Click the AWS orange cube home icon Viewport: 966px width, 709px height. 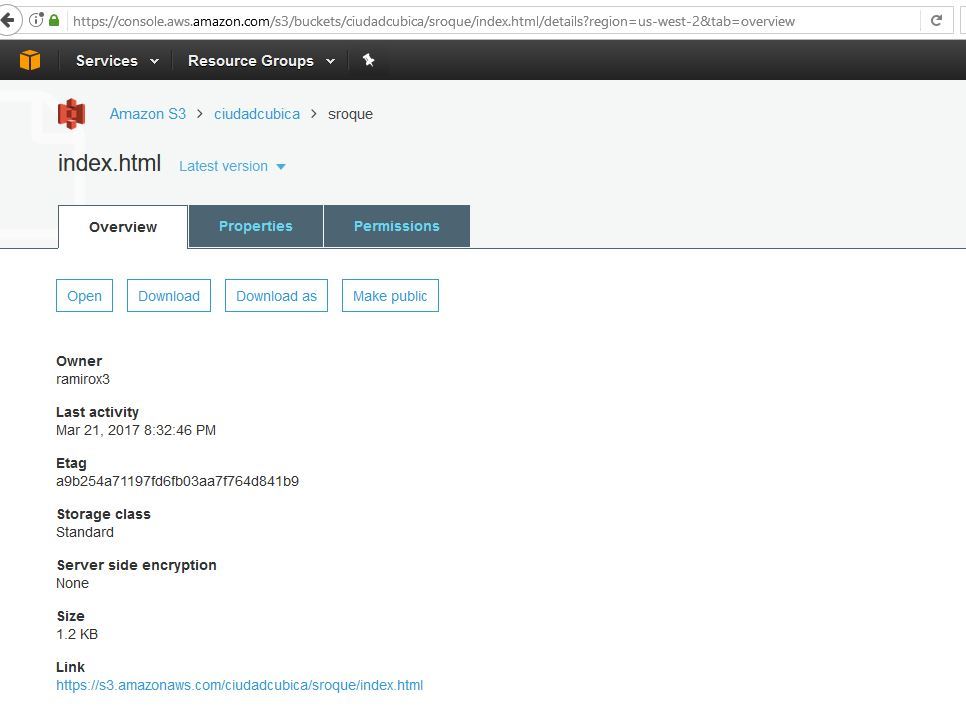(x=30, y=60)
